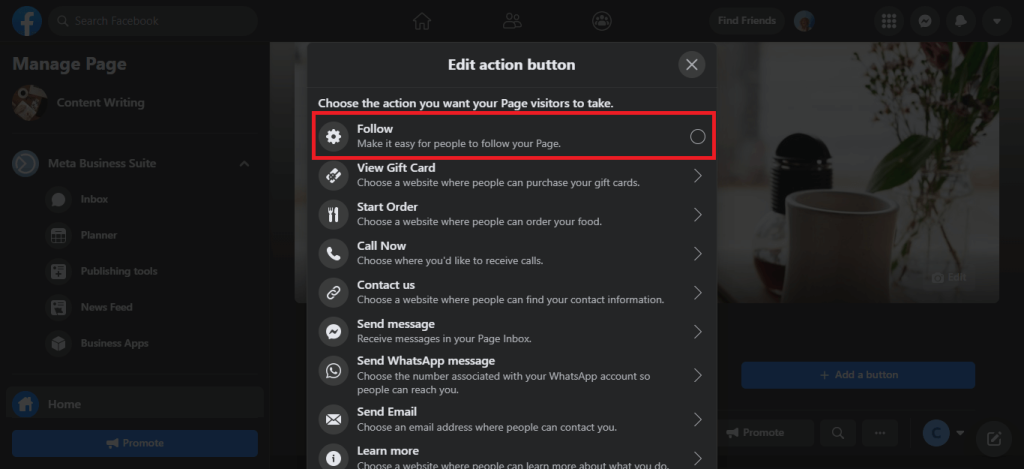Click the Search Facebook field
Image resolution: width=1024 pixels, height=469 pixels.
pos(153,21)
